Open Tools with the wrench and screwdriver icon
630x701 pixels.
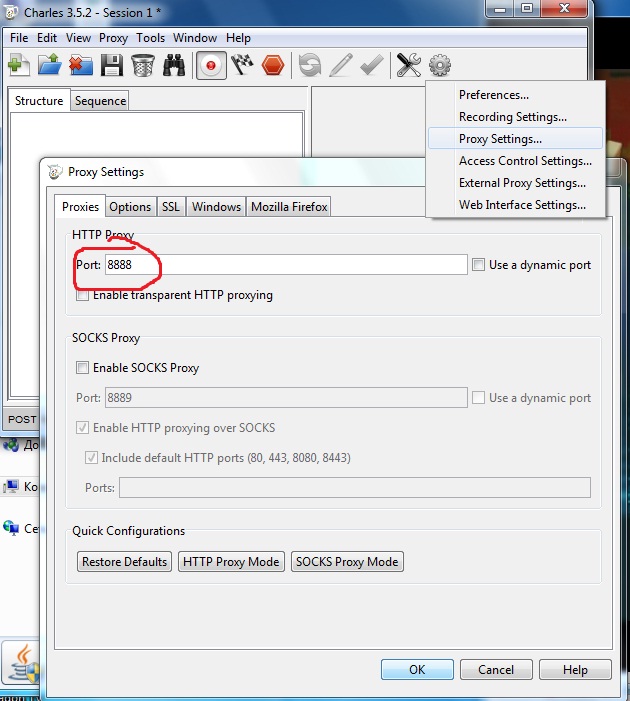409,65
